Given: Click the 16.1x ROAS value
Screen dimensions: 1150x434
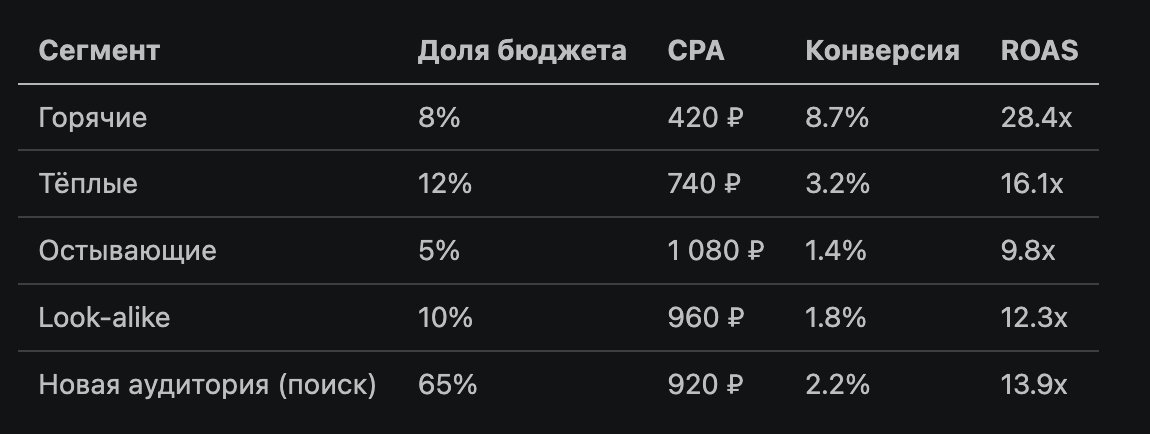Looking at the screenshot, I should point(1034,184).
